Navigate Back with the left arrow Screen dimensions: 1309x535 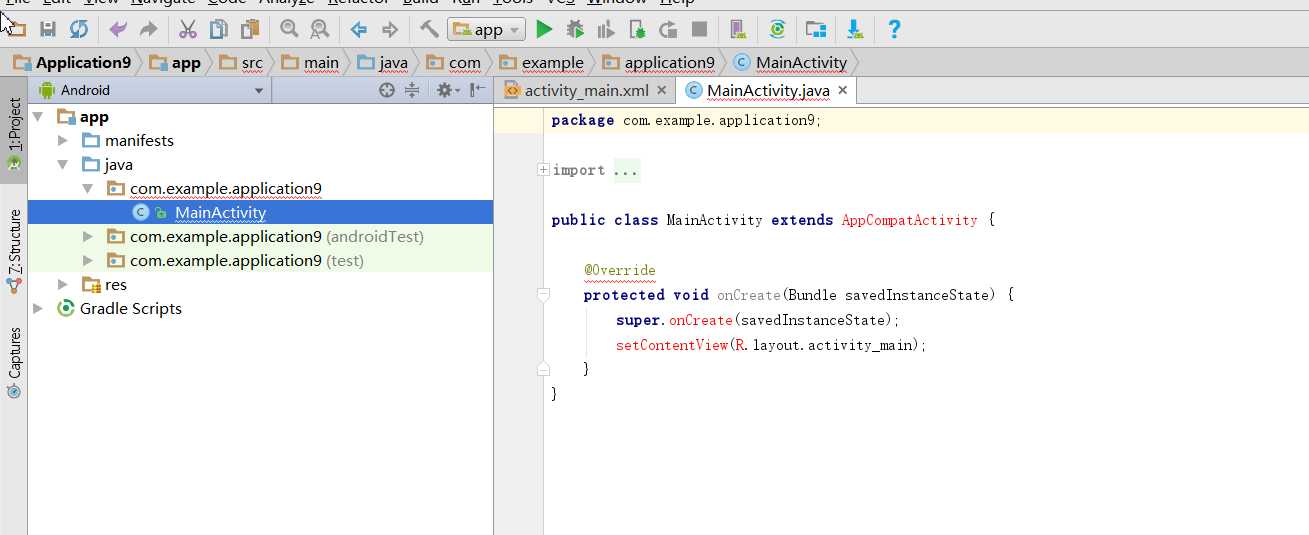[x=358, y=29]
